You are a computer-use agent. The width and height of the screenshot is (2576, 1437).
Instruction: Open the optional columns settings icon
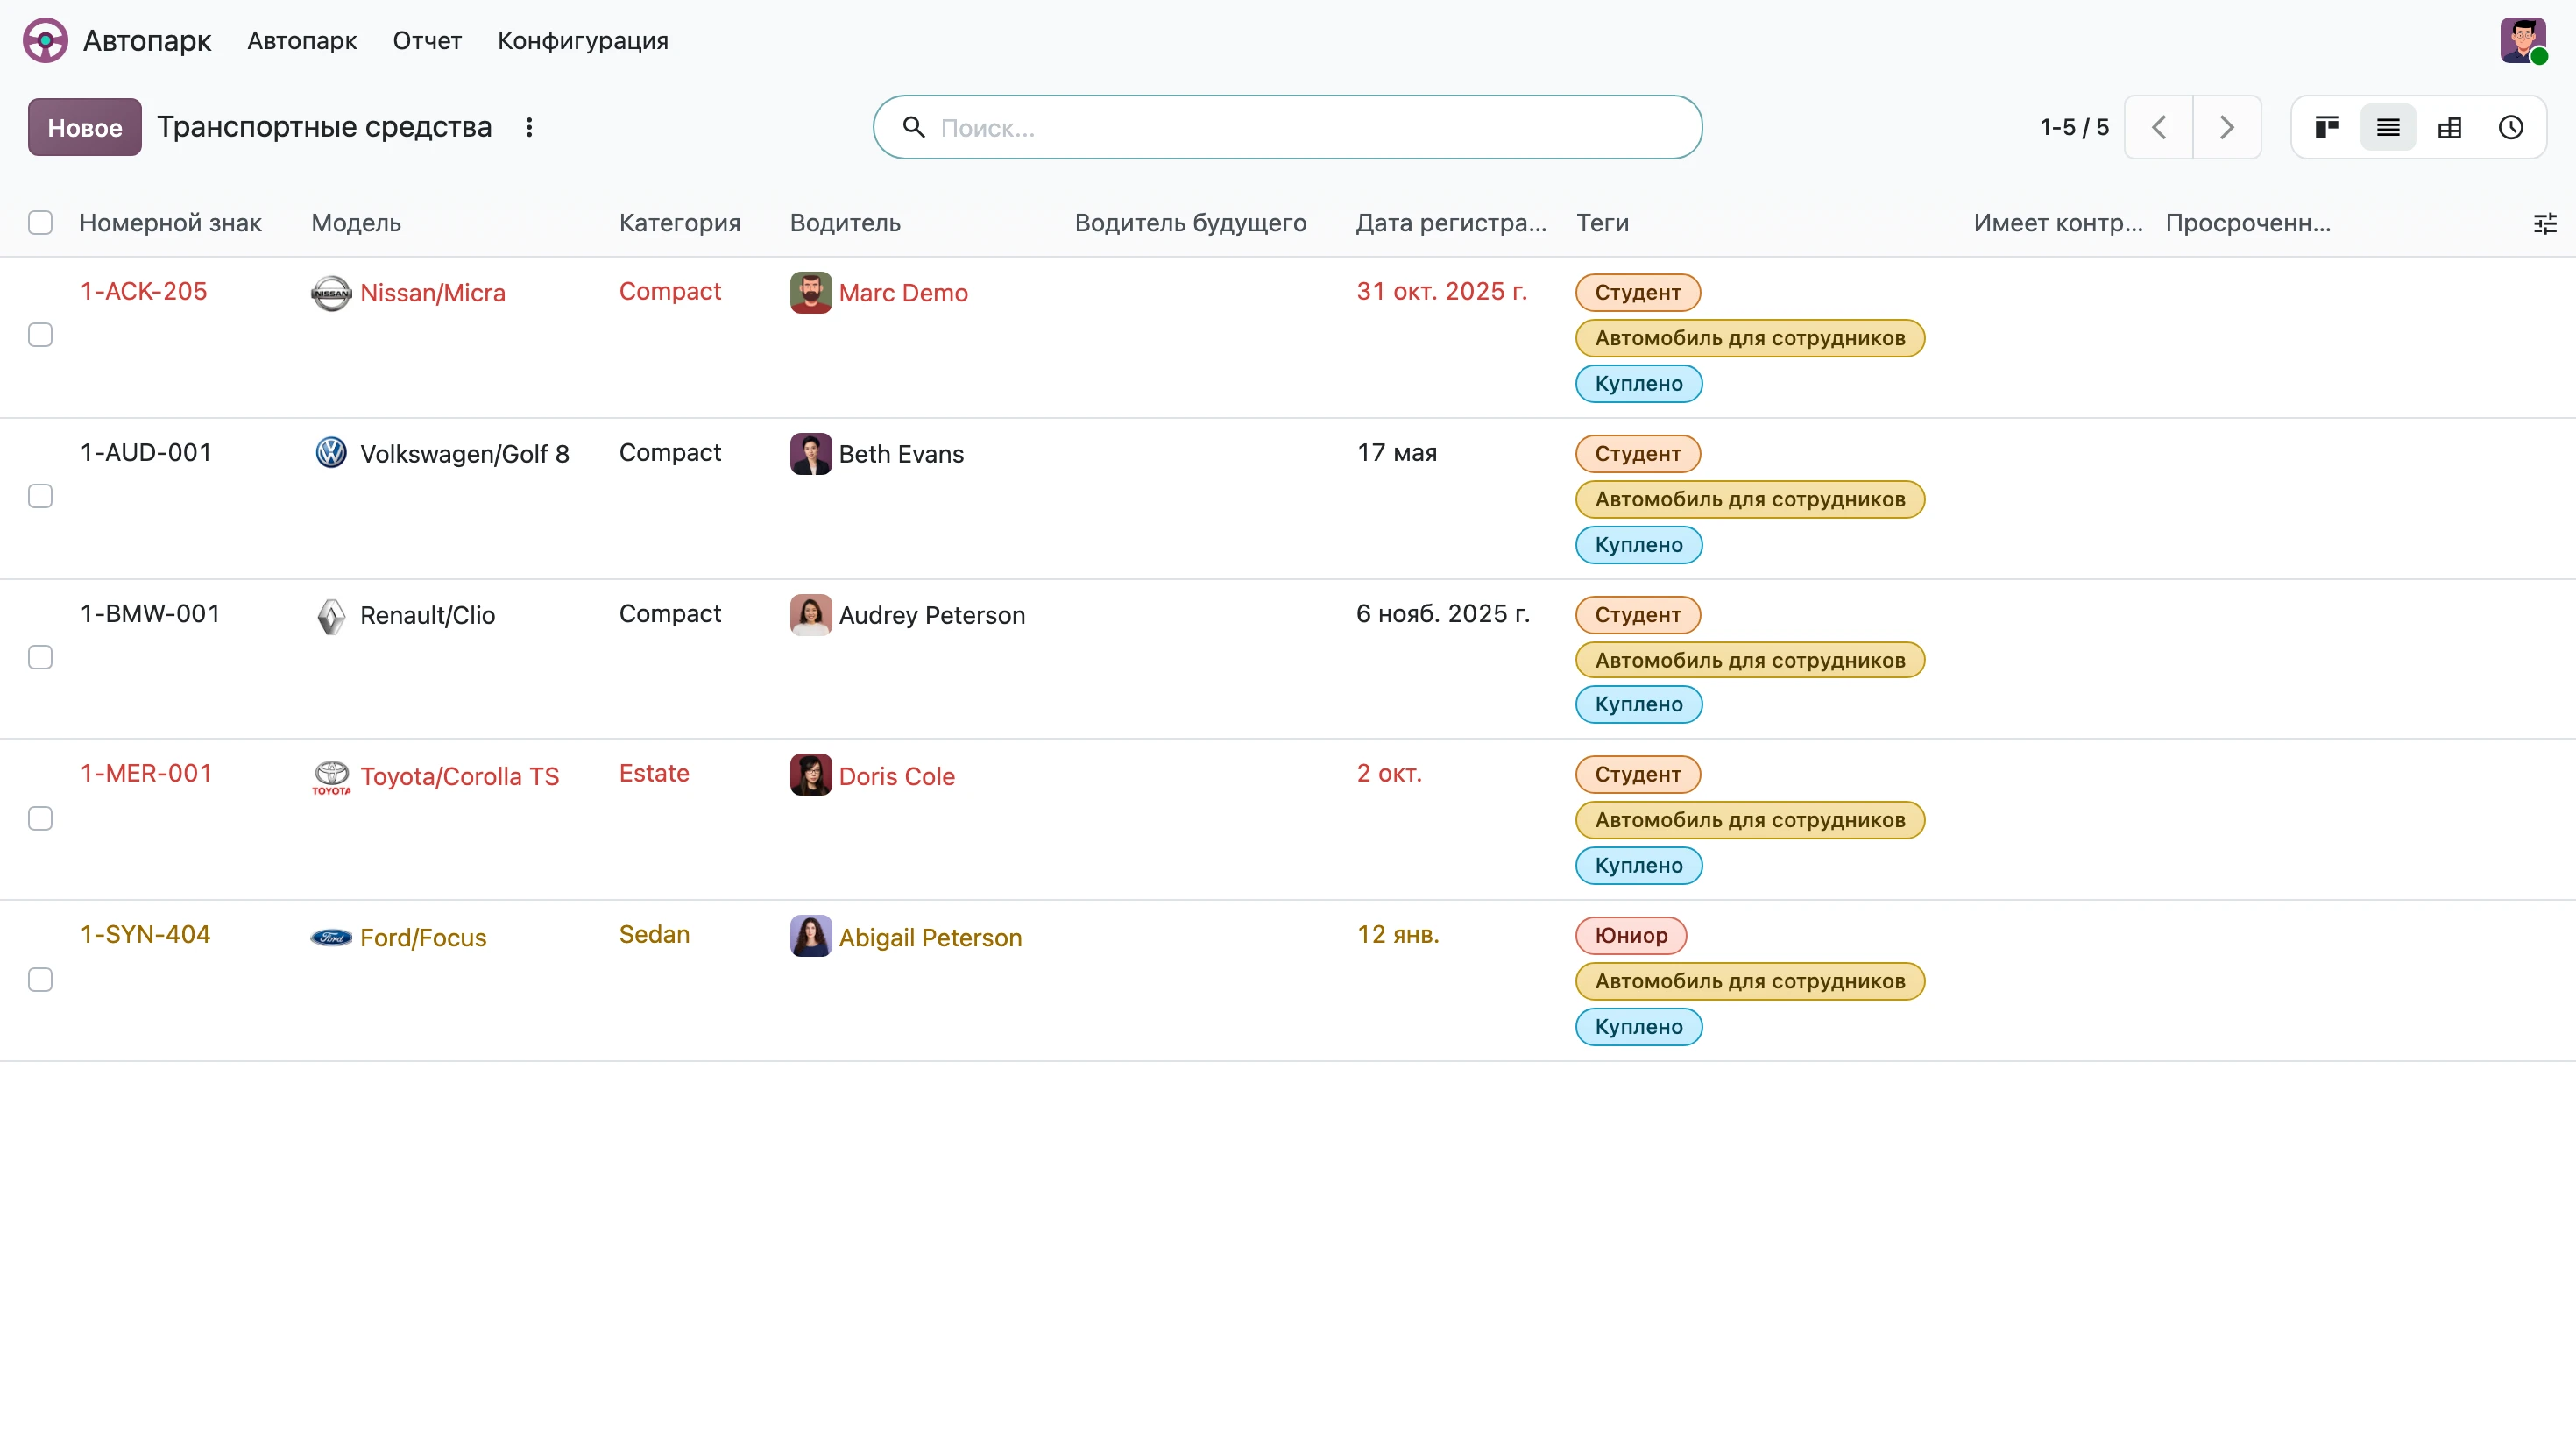point(2545,223)
